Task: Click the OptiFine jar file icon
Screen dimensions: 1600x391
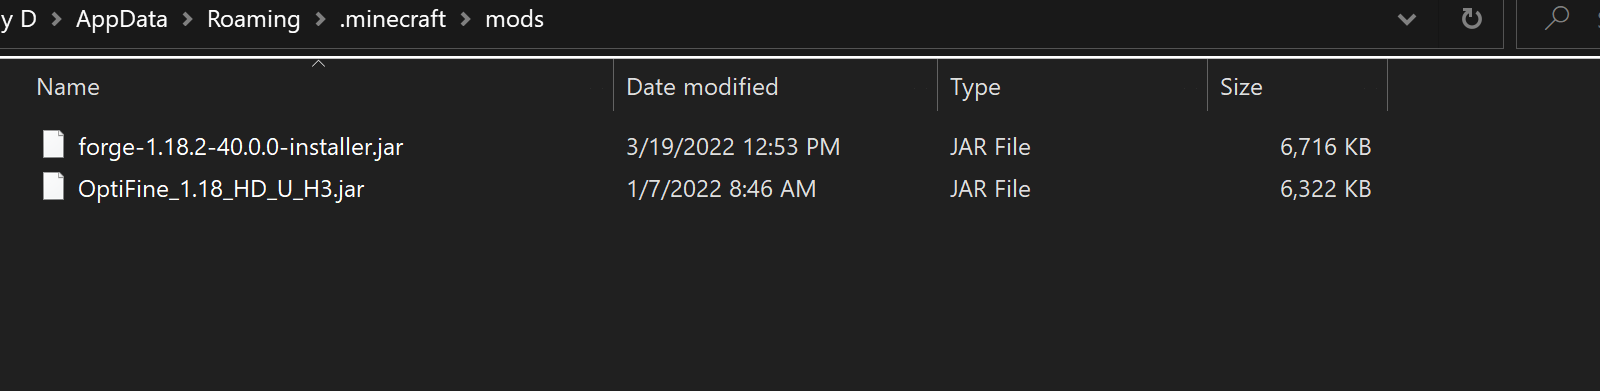Action: point(54,187)
